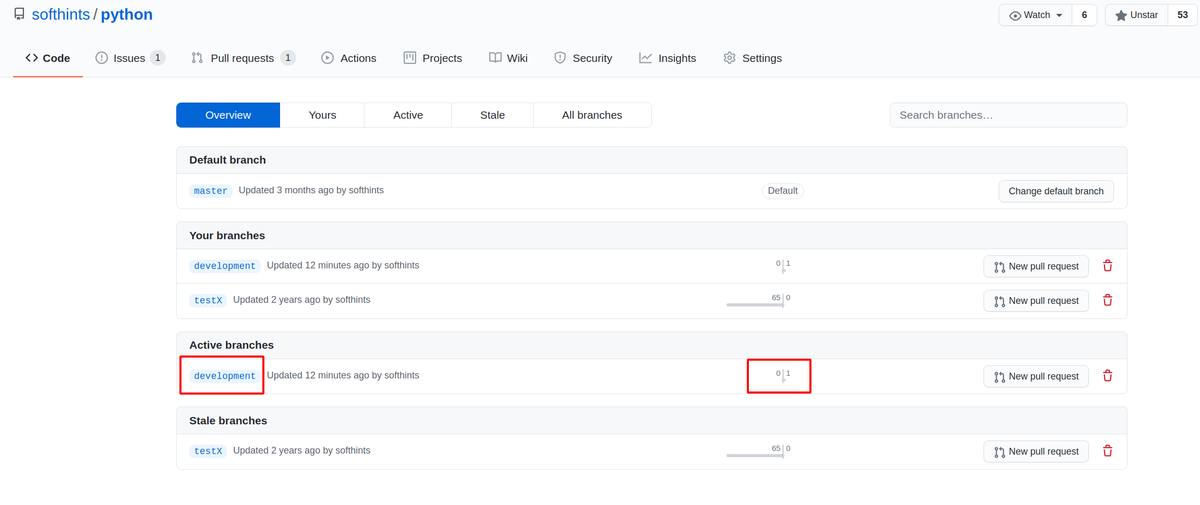The image size is (1200, 505).
Task: Select the Overview branches filter
Action: (228, 115)
